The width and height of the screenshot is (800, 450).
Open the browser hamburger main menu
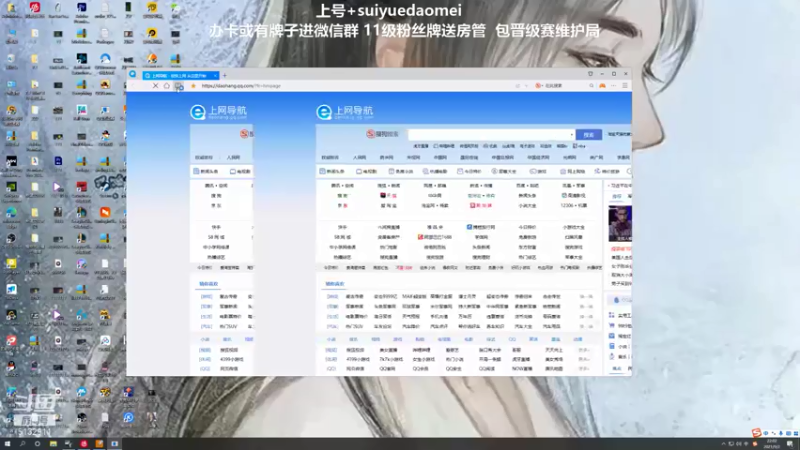coord(624,86)
